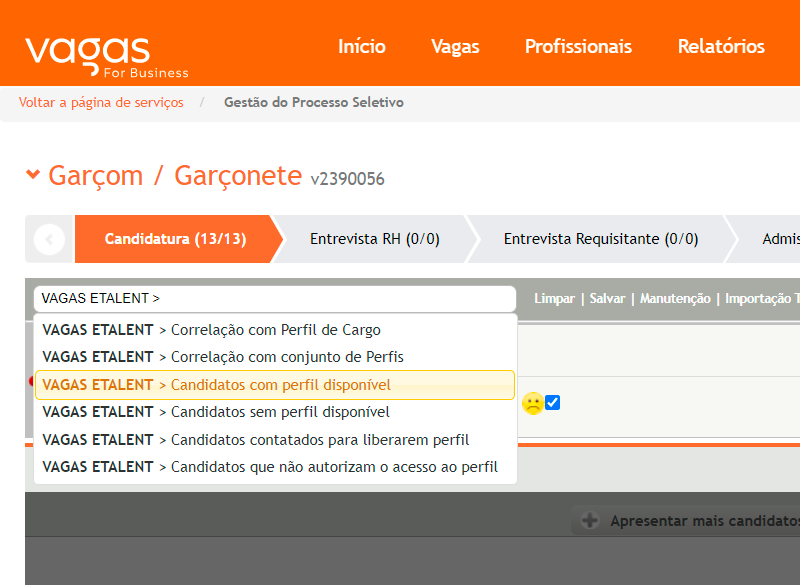Choose Correlação com conjunto de Perfis suggestion
The width and height of the screenshot is (800, 585).
pos(275,357)
